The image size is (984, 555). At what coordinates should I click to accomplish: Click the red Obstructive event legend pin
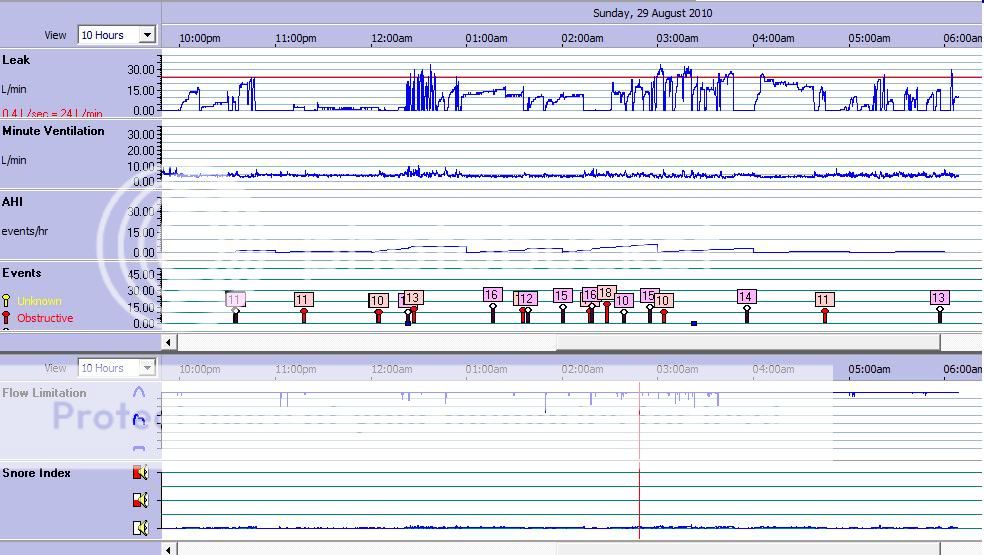[x=7, y=318]
